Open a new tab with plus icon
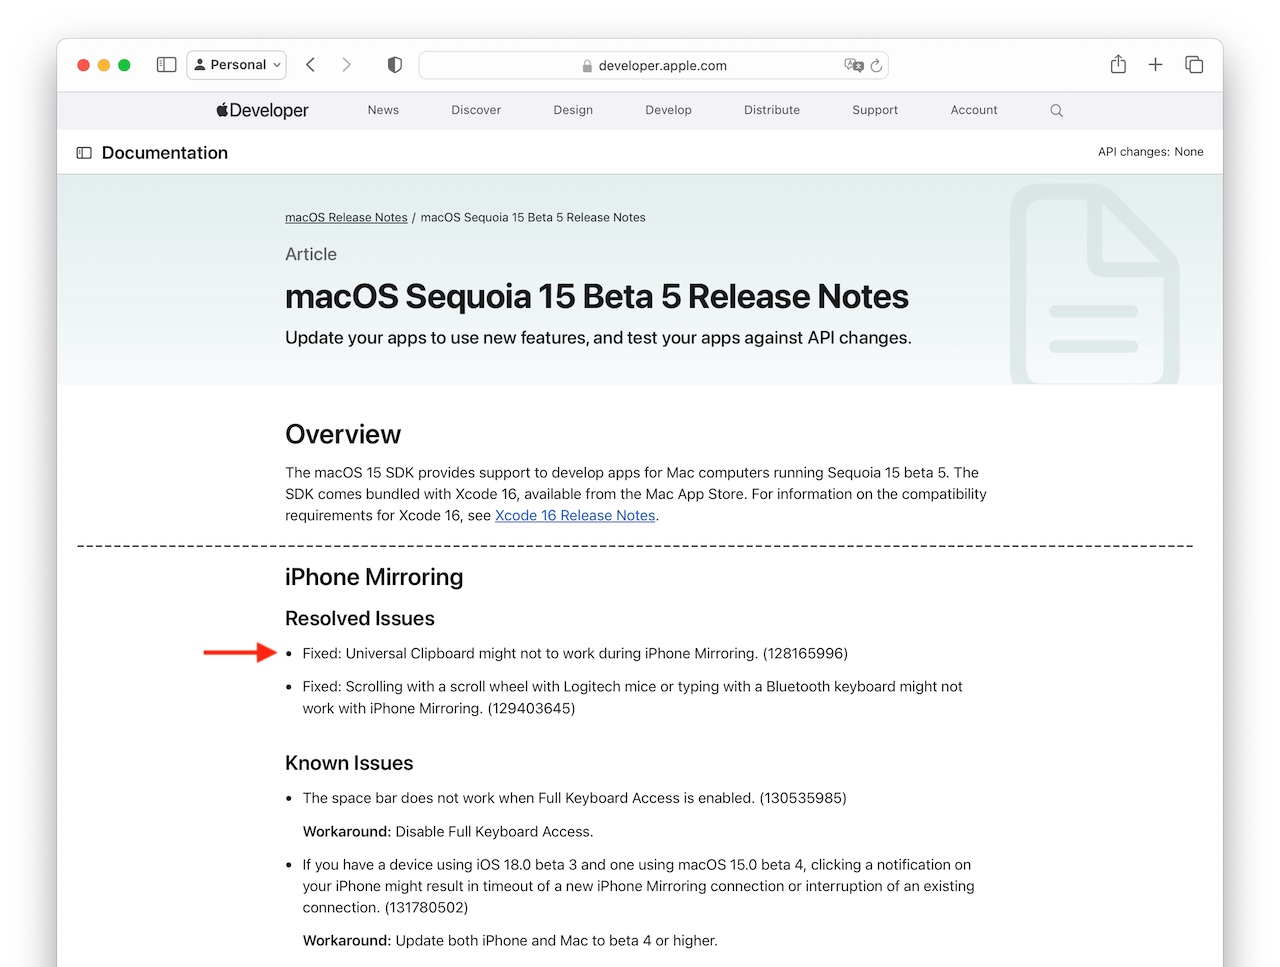 pyautogui.click(x=1155, y=64)
